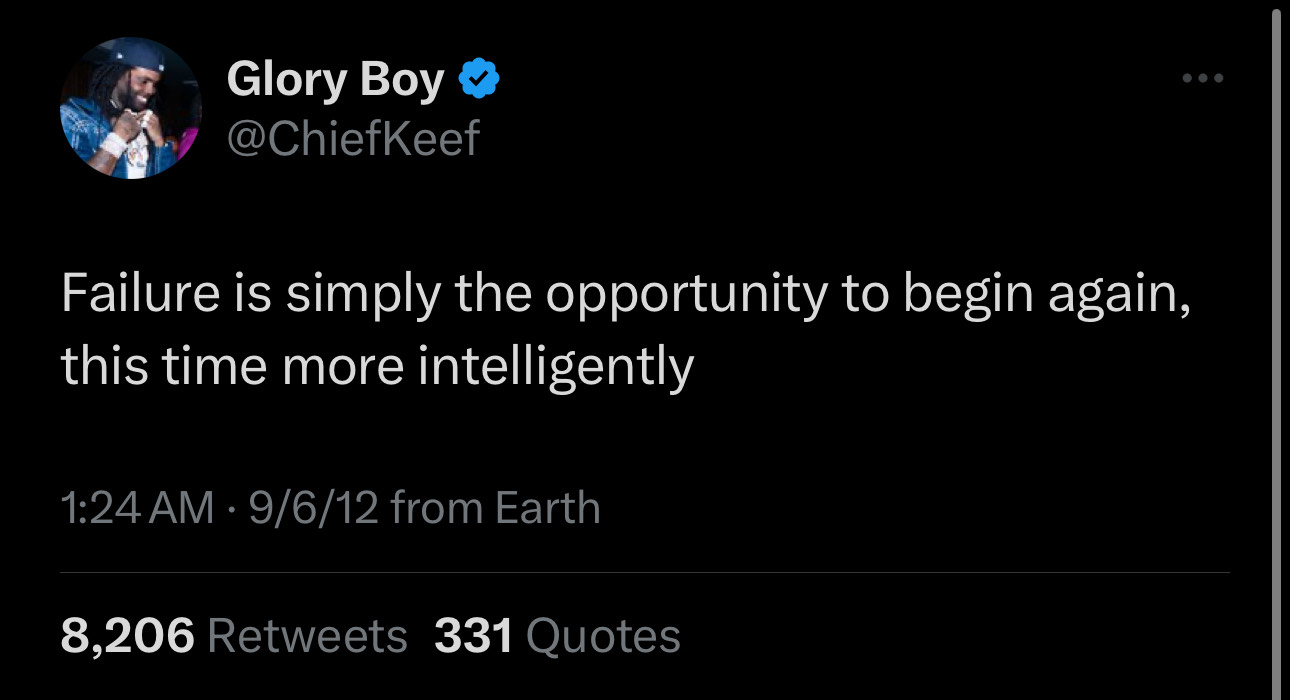View the 331 Quotes list
The width and height of the screenshot is (1290, 700).
(x=557, y=636)
